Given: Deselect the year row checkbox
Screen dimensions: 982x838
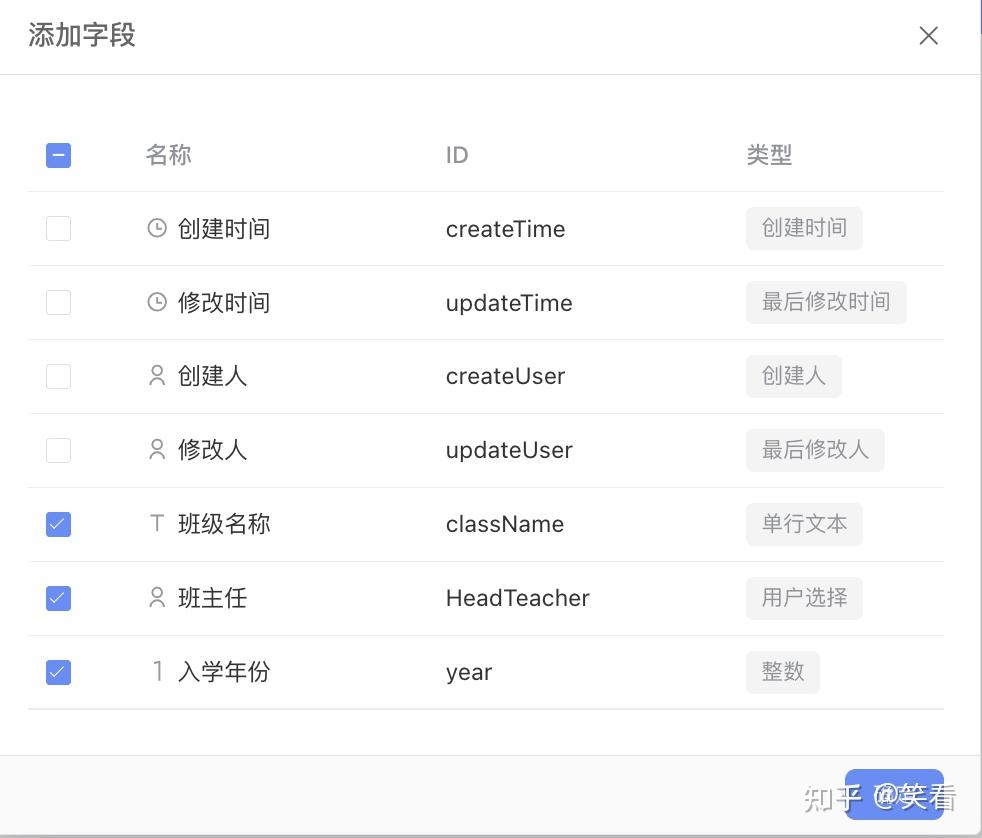Looking at the screenshot, I should [58, 672].
